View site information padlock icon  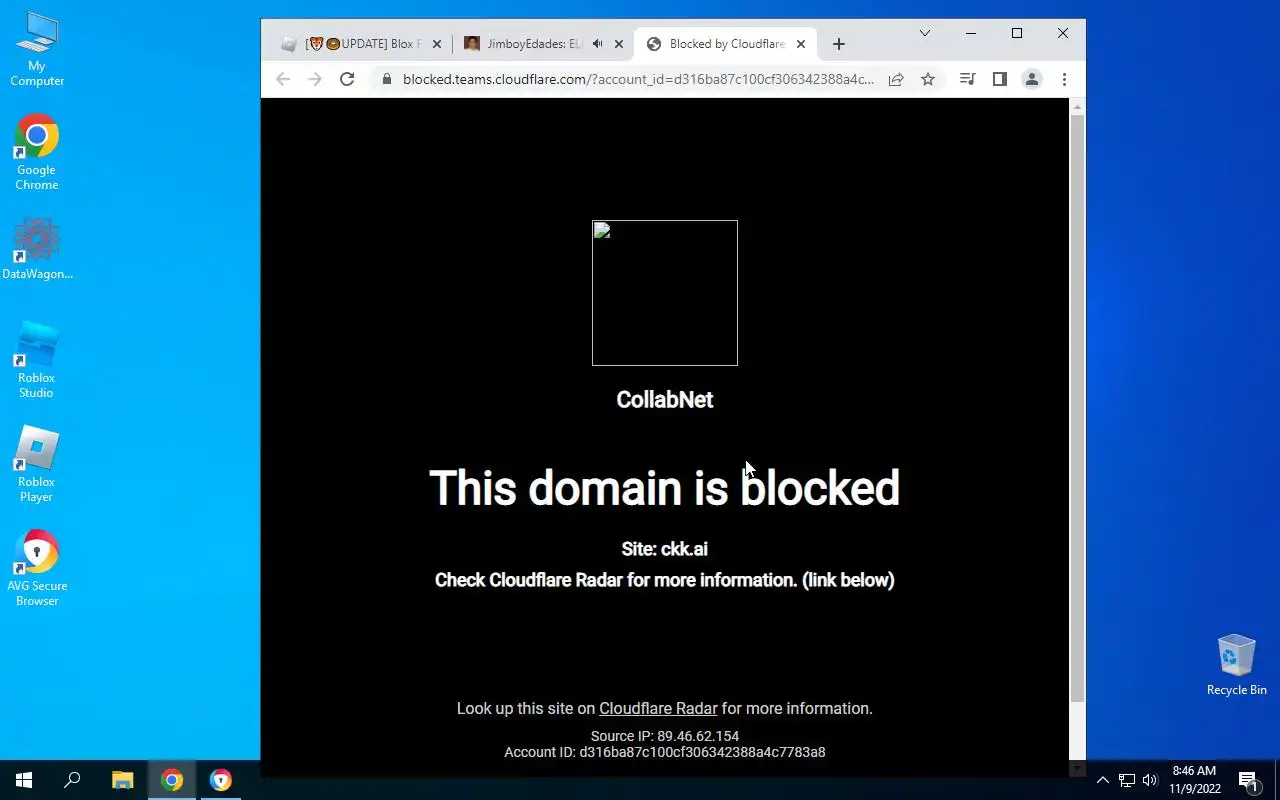pyautogui.click(x=387, y=79)
